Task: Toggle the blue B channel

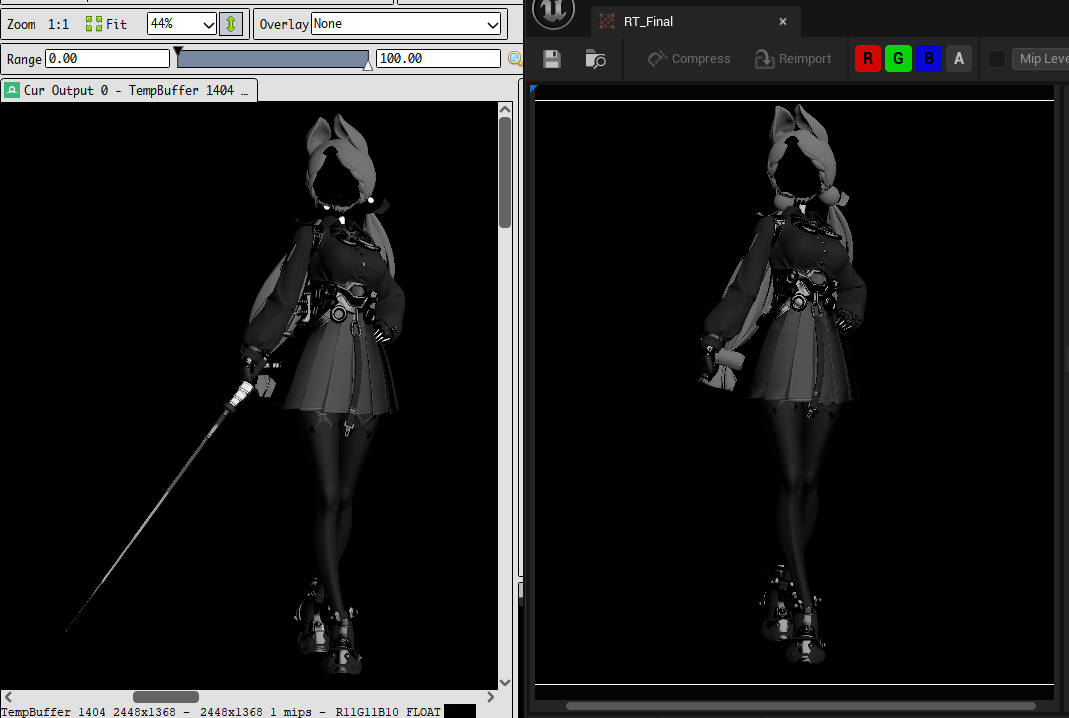Action: point(928,59)
